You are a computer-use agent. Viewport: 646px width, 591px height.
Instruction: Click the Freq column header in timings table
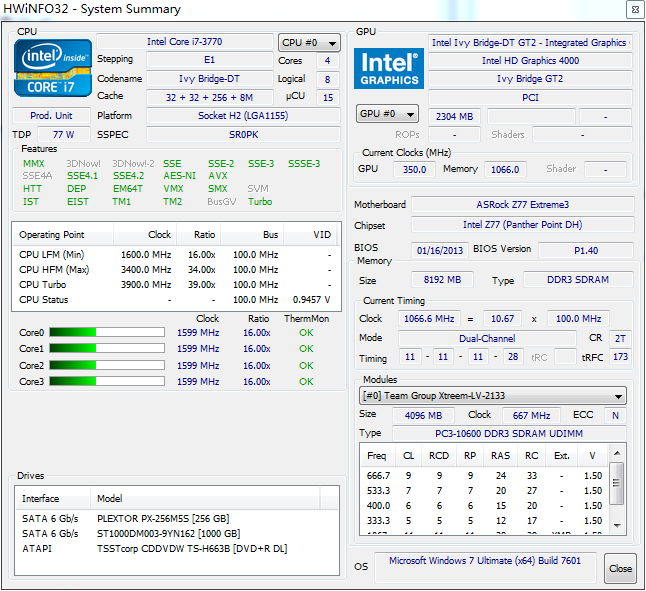click(x=377, y=456)
